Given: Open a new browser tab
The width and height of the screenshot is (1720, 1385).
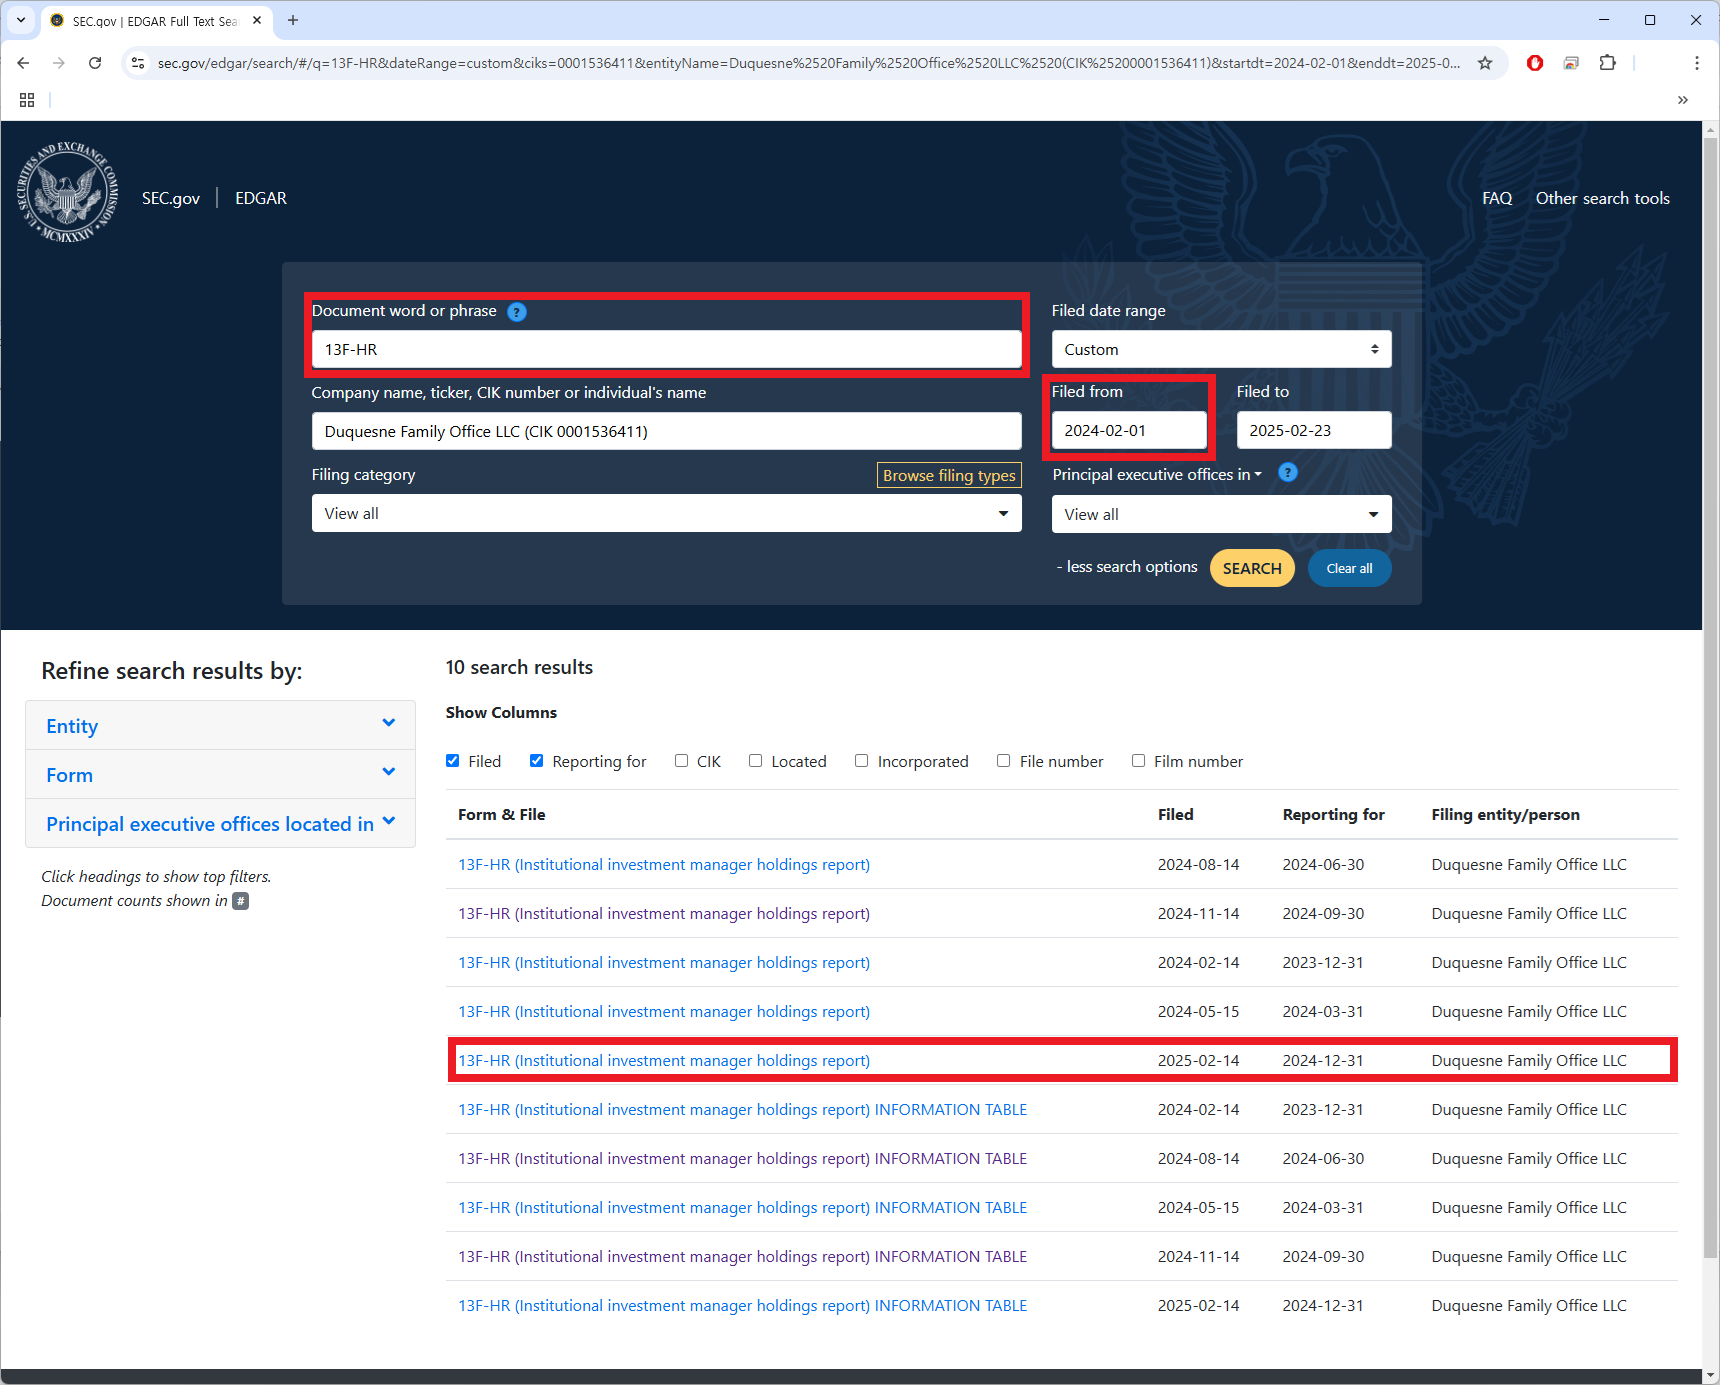Looking at the screenshot, I should [x=293, y=20].
